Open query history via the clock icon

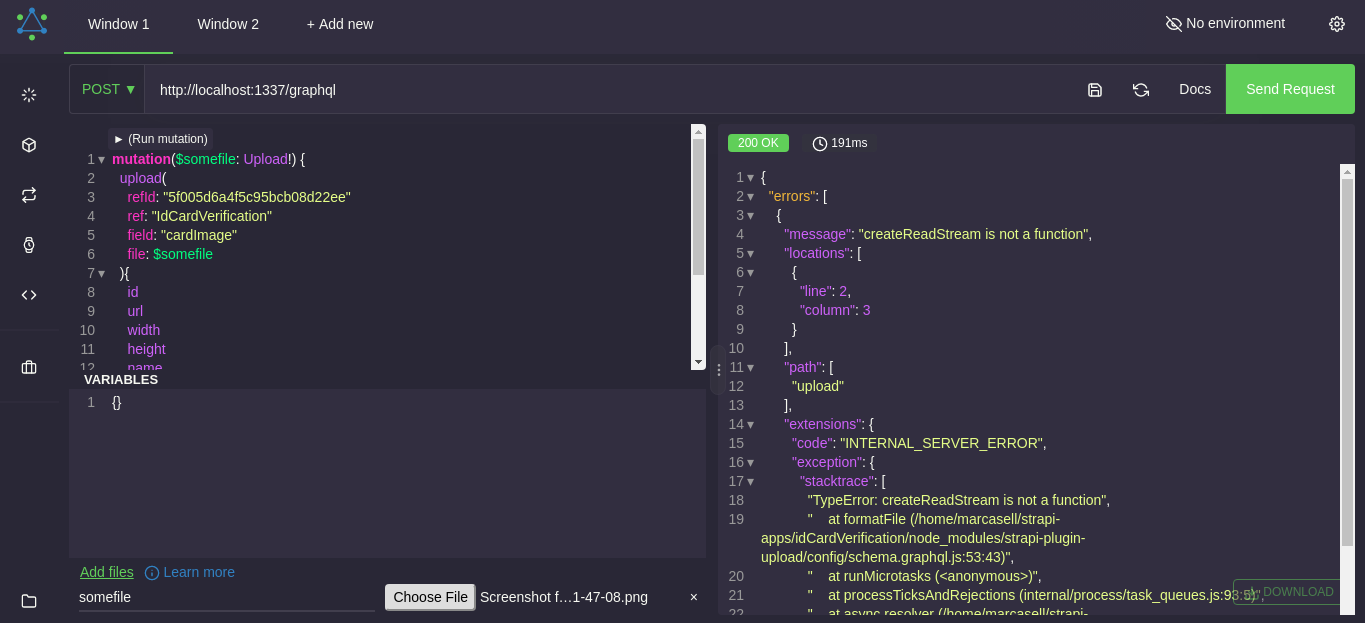29,245
